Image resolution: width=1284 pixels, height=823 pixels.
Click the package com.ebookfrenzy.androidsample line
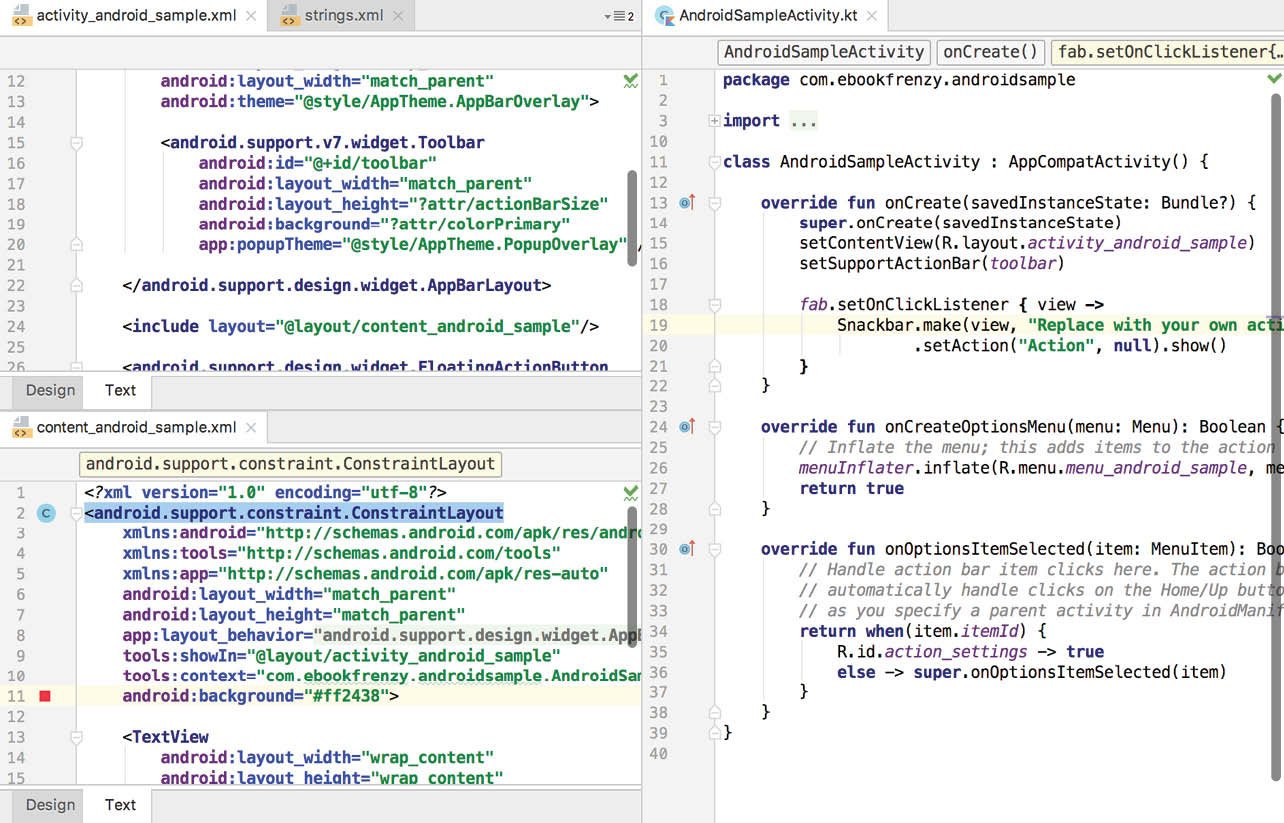click(899, 80)
